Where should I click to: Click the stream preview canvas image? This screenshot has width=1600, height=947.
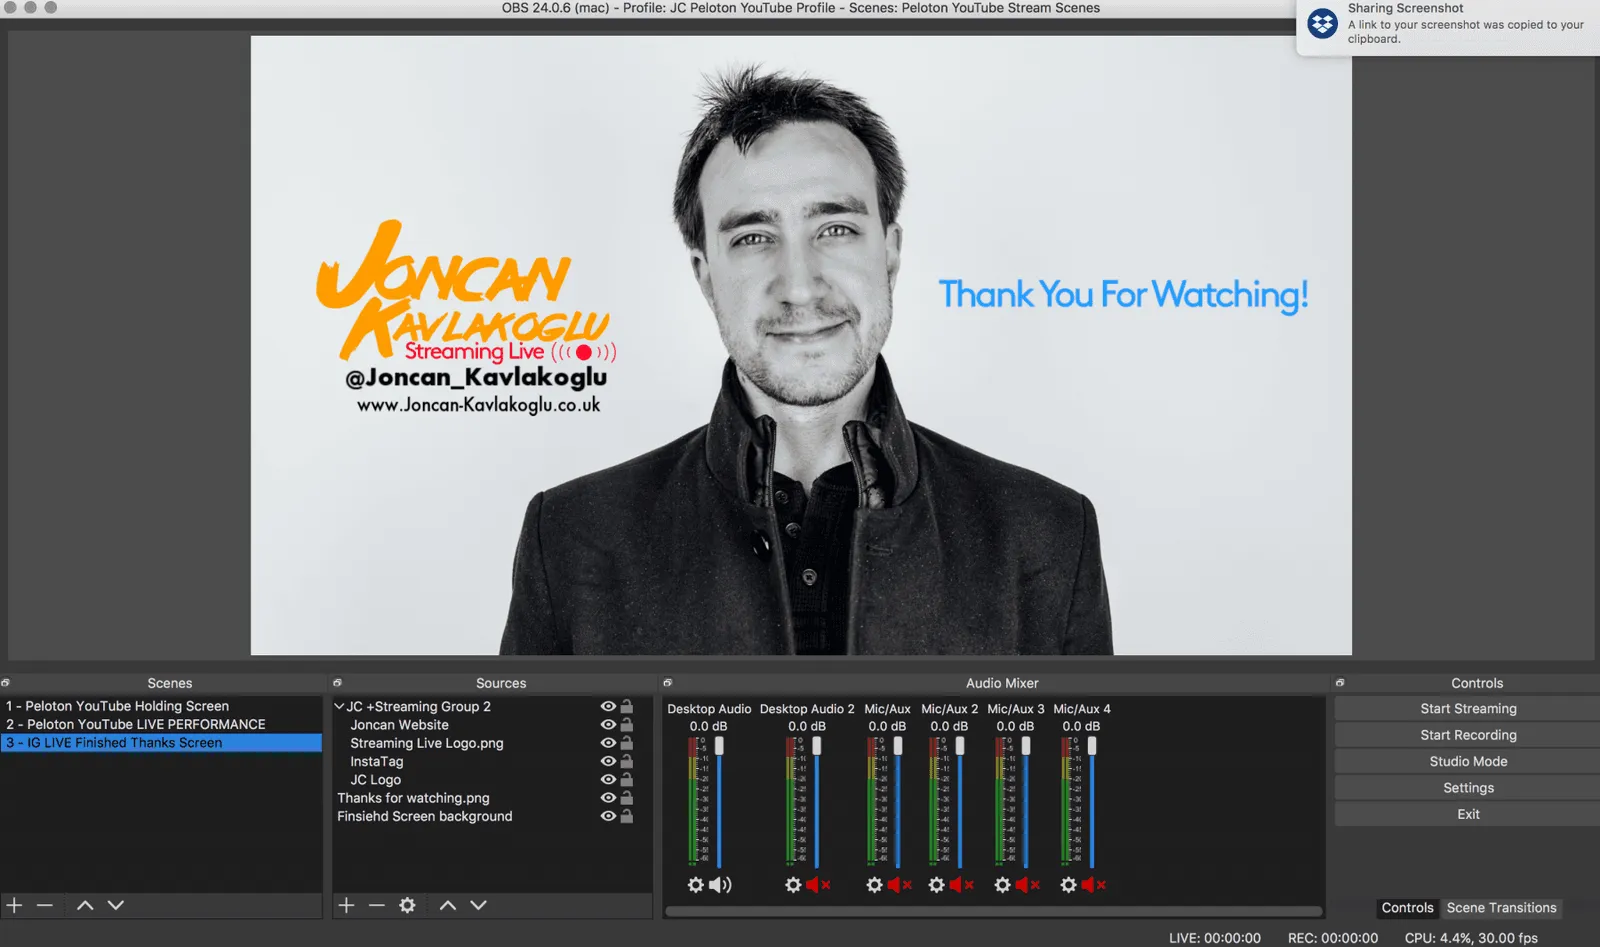point(801,346)
